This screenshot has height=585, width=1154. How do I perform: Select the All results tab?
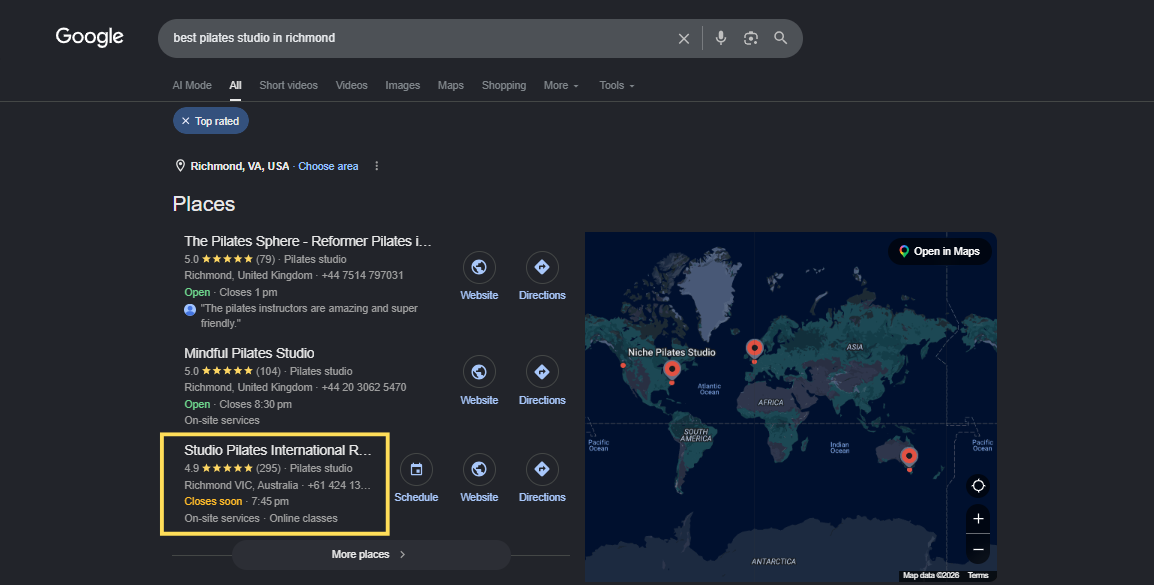point(236,85)
